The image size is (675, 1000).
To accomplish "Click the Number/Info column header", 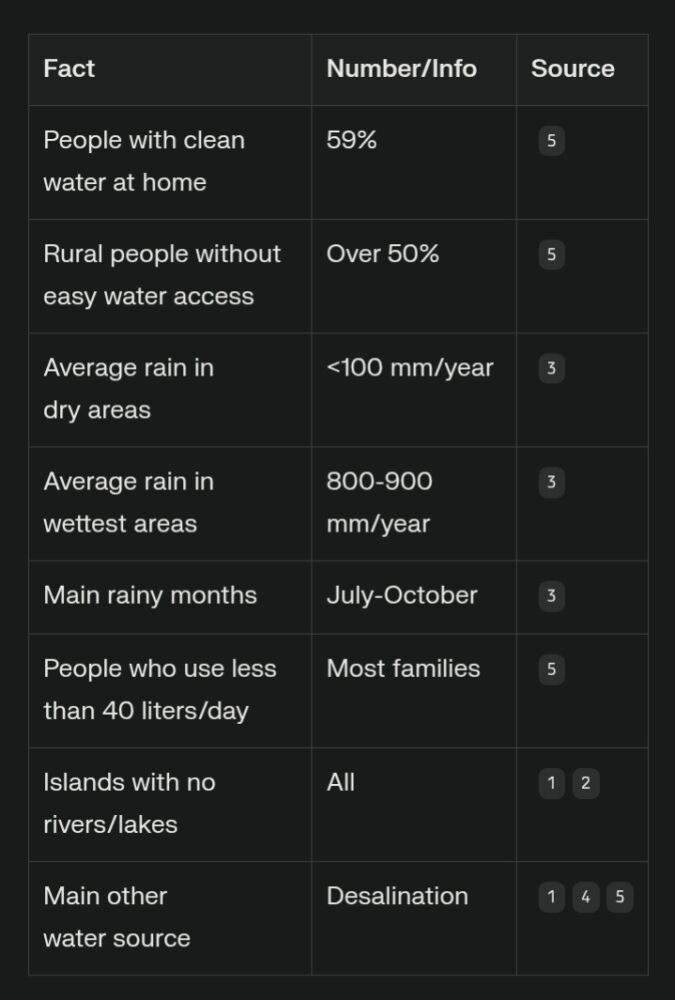I will pos(401,69).
